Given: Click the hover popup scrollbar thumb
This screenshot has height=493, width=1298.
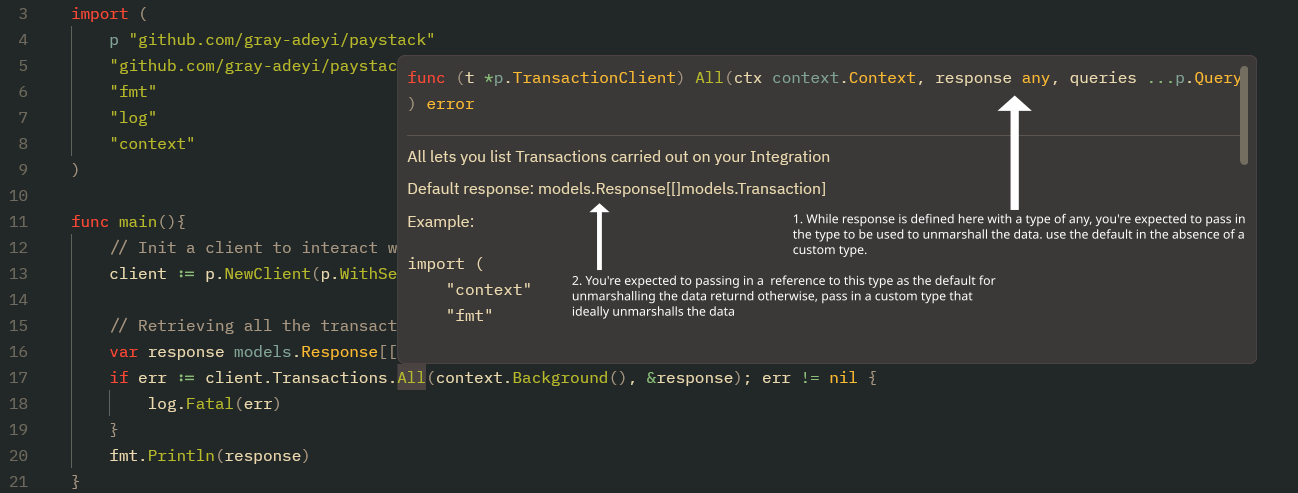Looking at the screenshot, I should click(x=1243, y=115).
